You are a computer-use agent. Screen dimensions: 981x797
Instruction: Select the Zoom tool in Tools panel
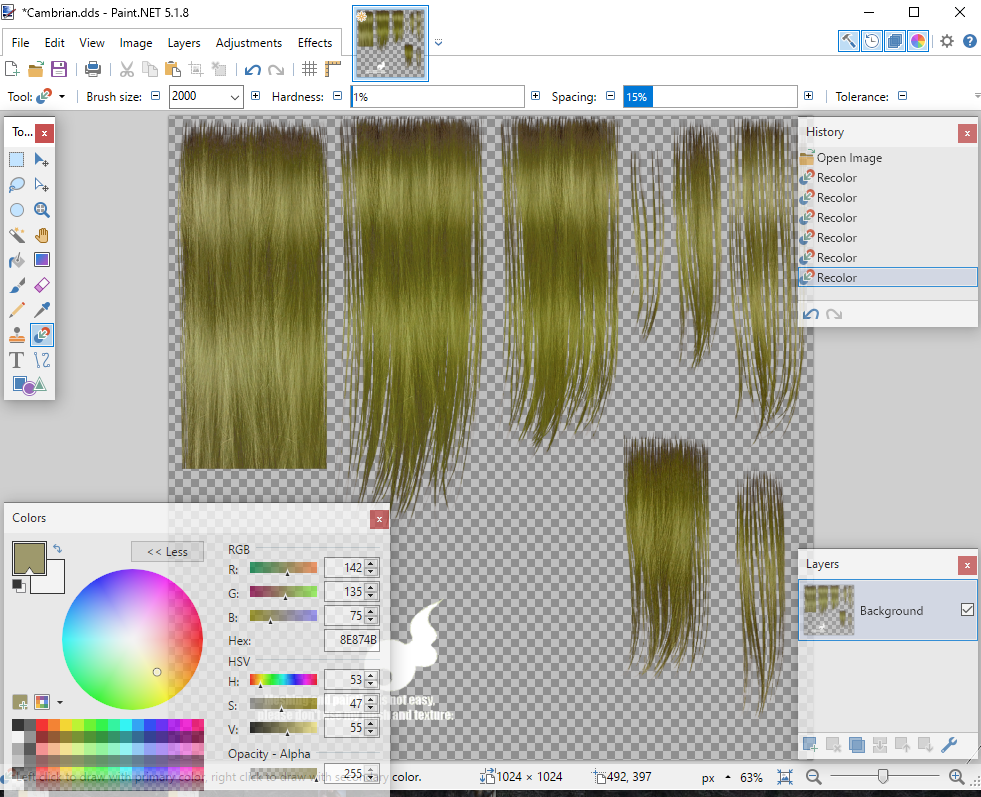(42, 210)
